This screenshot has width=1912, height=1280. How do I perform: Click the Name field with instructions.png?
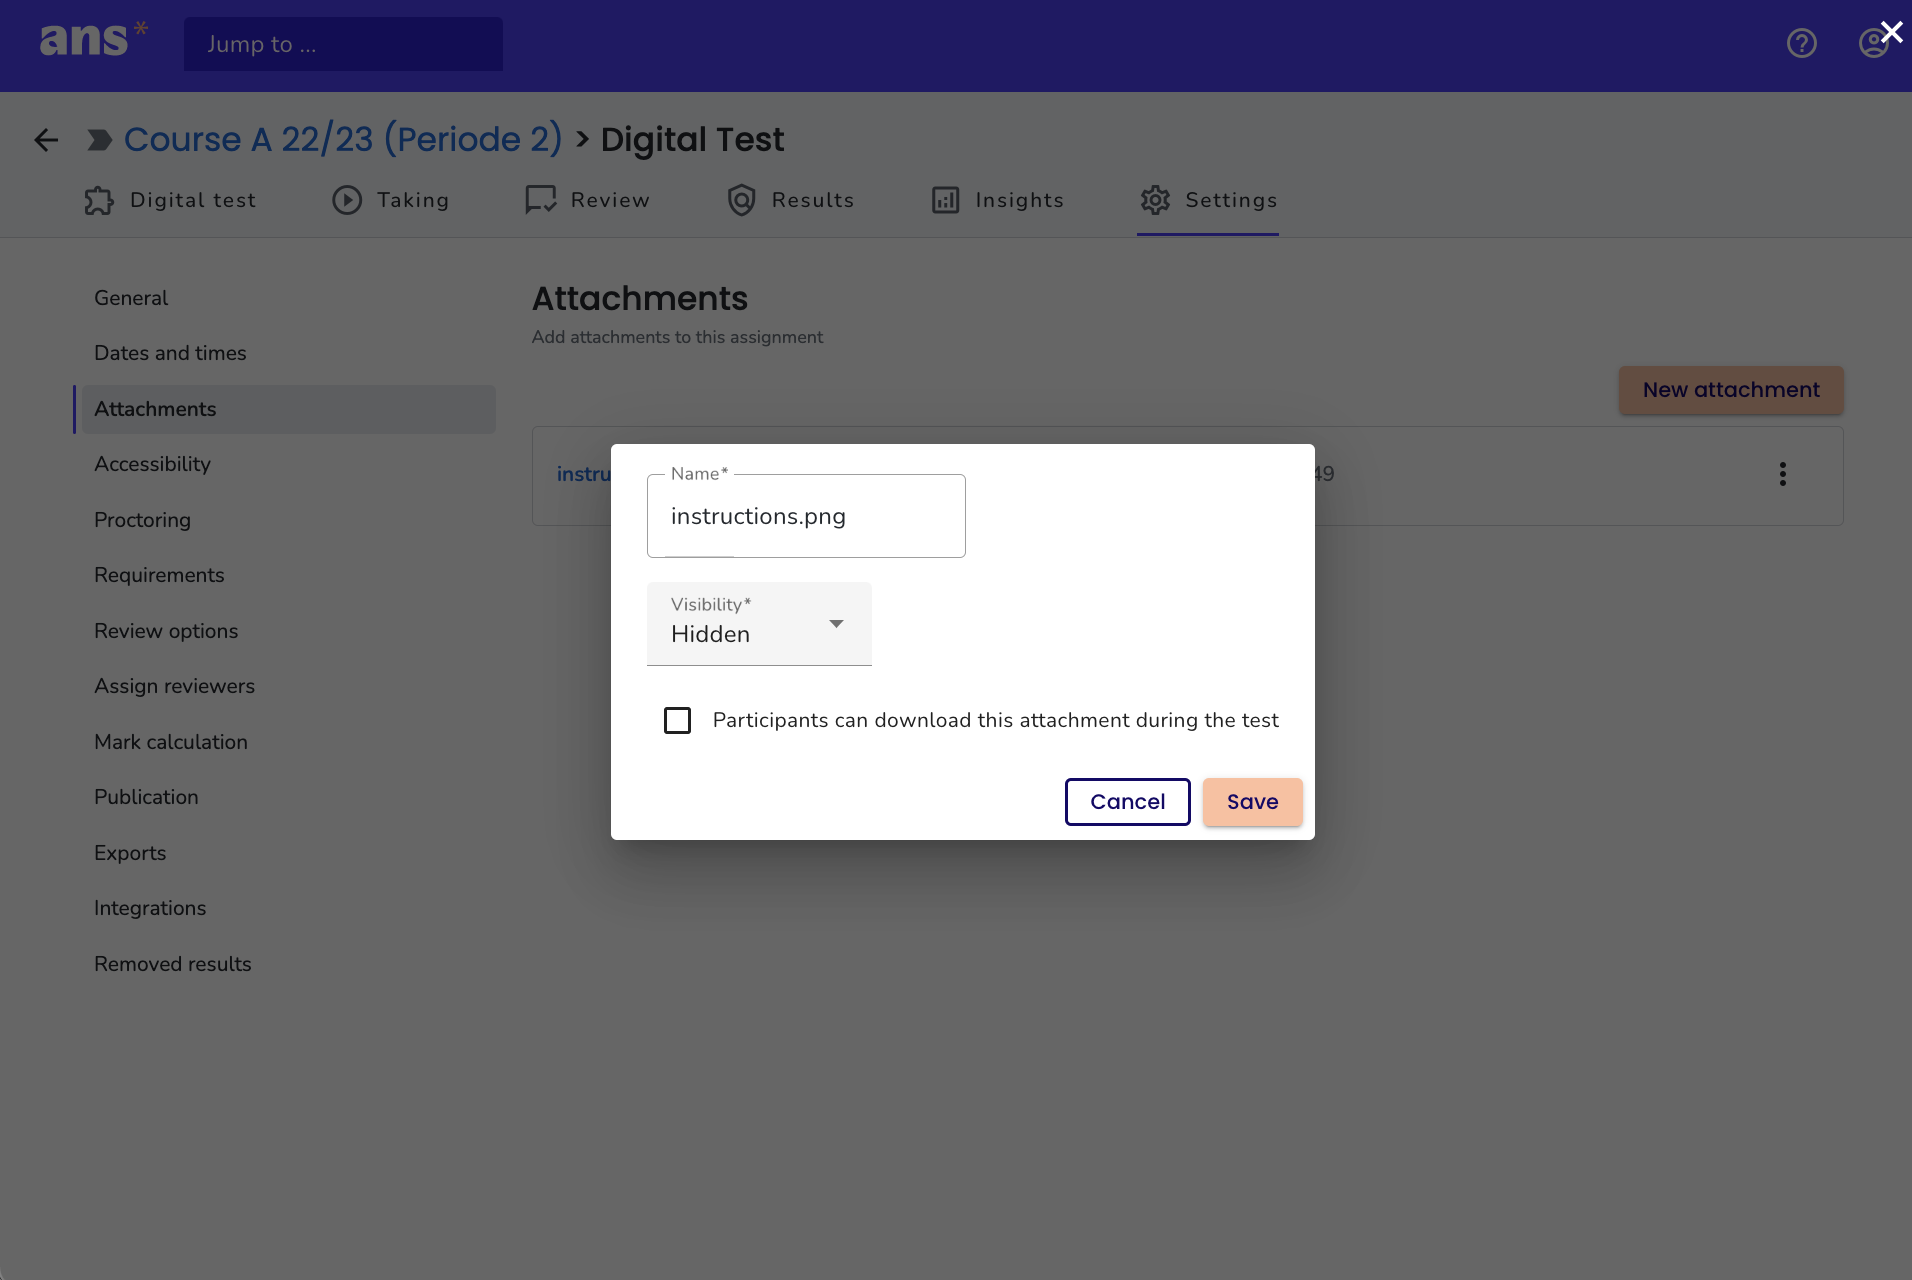(x=806, y=516)
